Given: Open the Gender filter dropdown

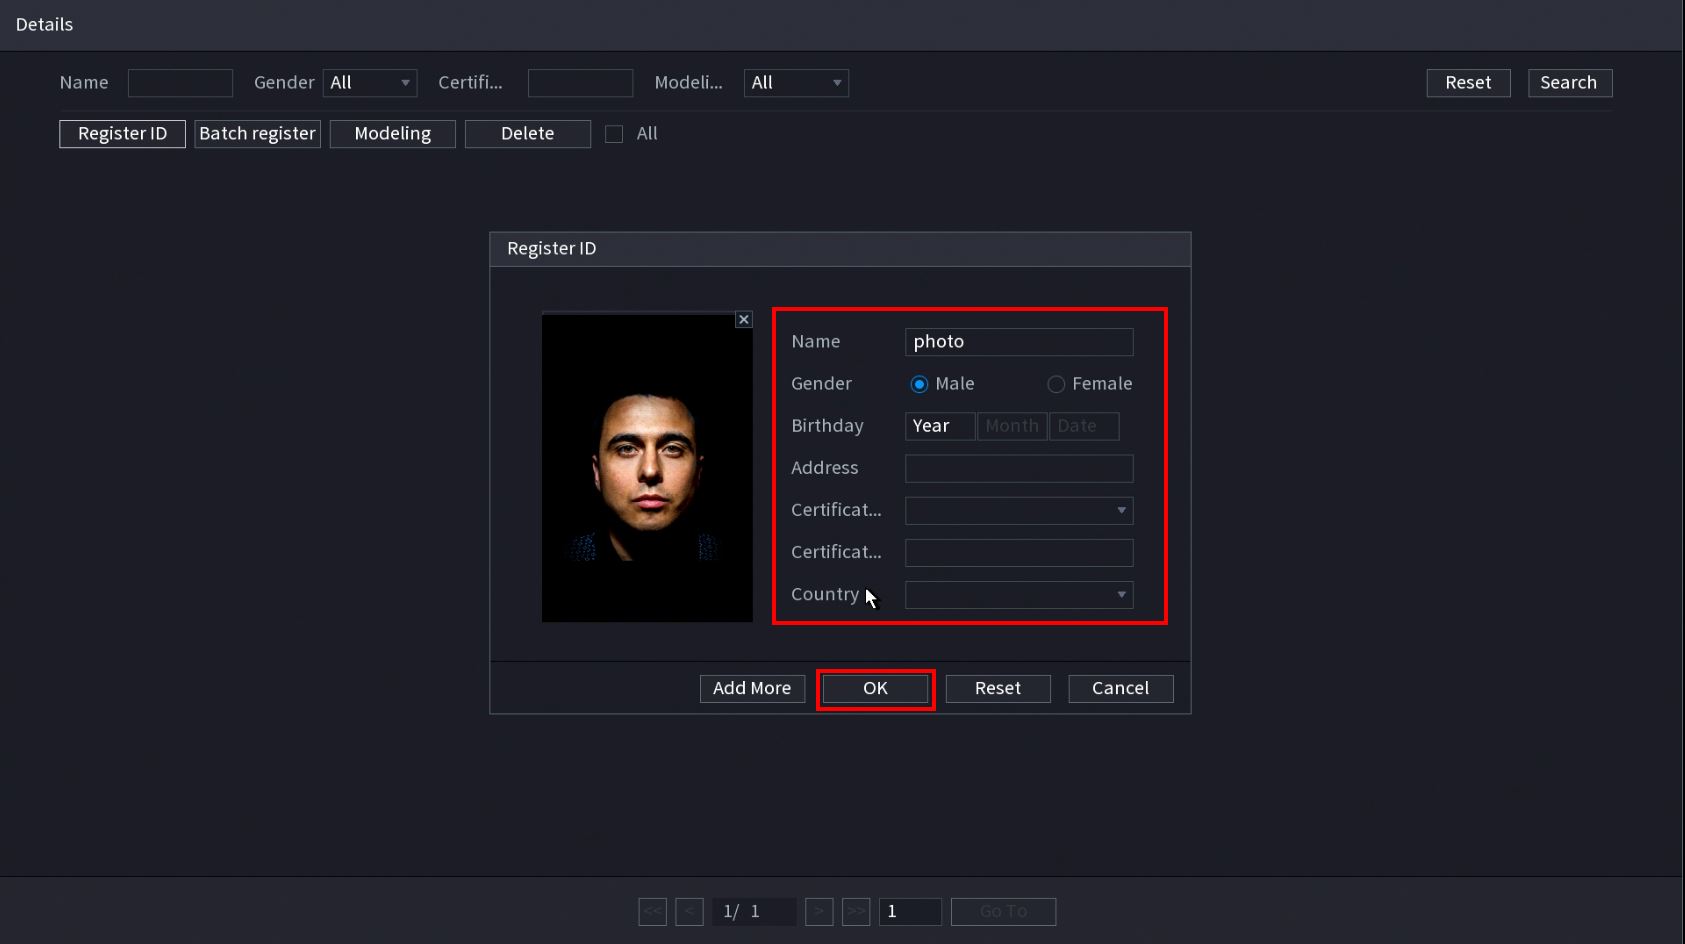Looking at the screenshot, I should point(369,83).
